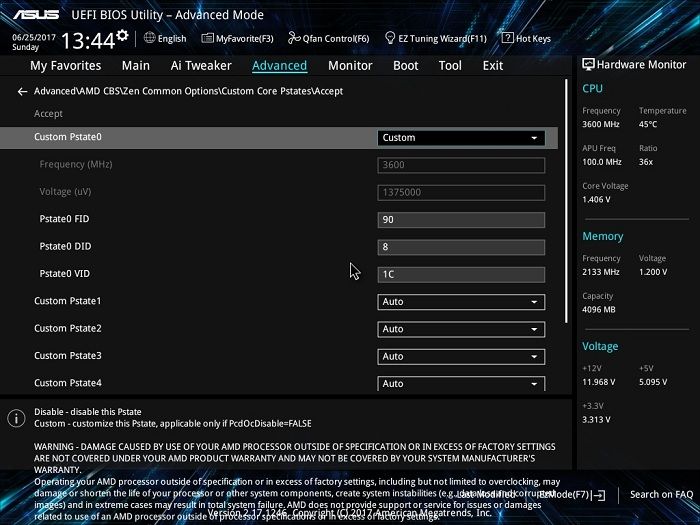
Task: Open the My Favorites tab
Action: tap(66, 66)
